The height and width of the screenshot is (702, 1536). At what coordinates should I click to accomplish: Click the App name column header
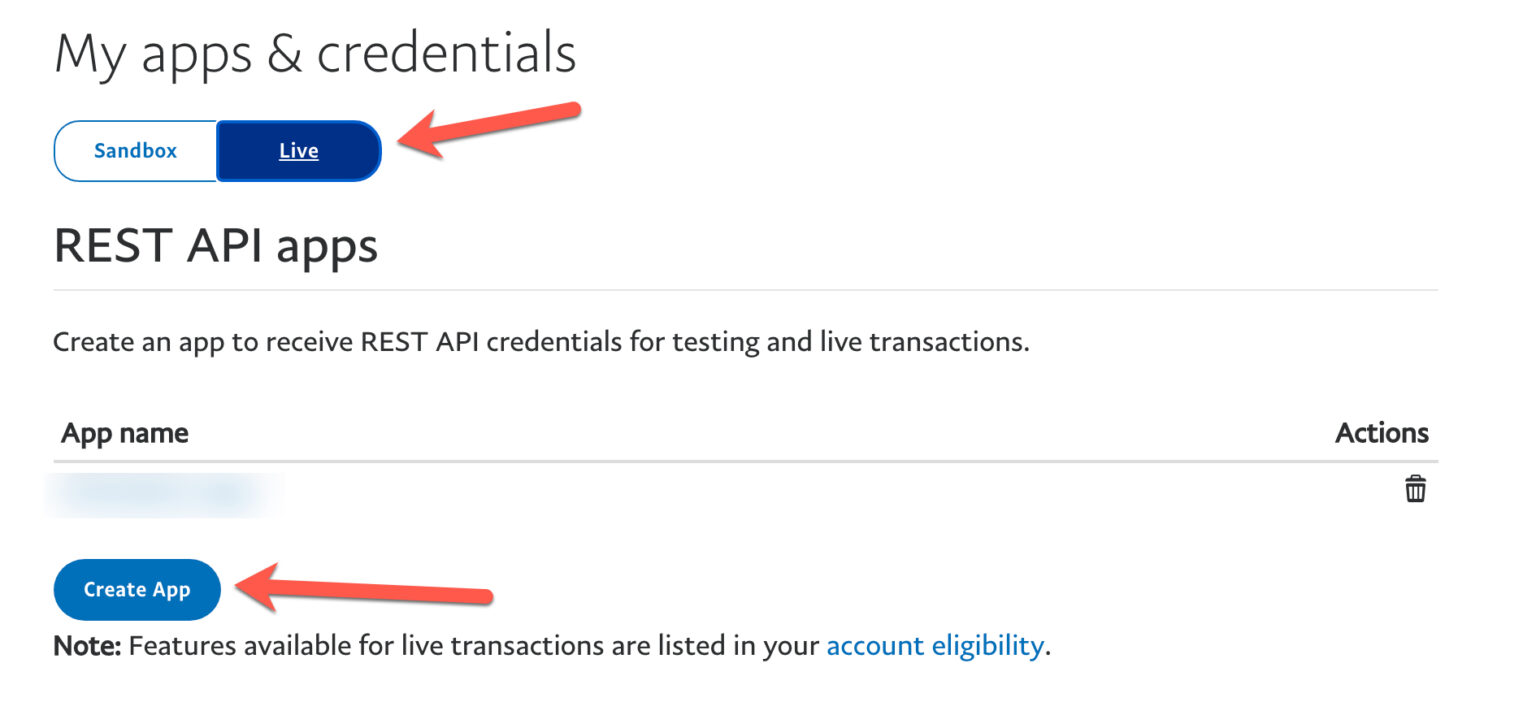coord(125,433)
